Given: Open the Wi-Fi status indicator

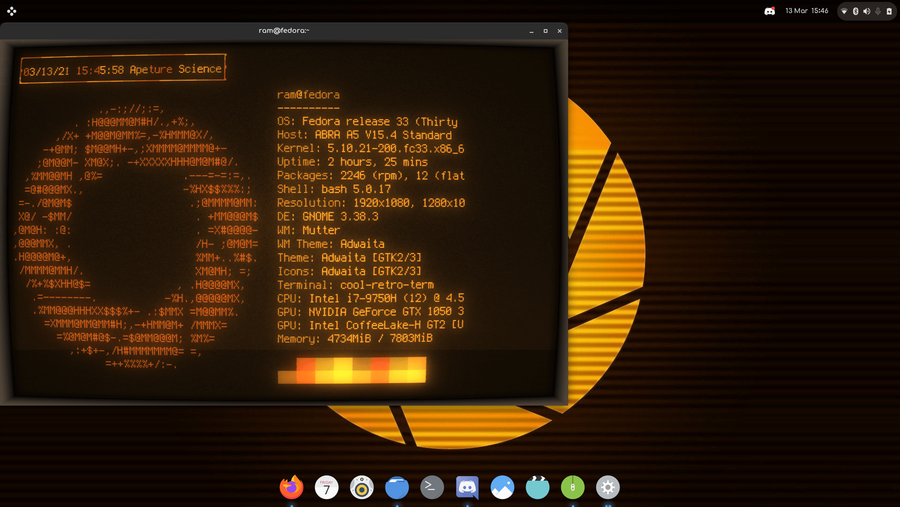Looking at the screenshot, I should pos(845,11).
